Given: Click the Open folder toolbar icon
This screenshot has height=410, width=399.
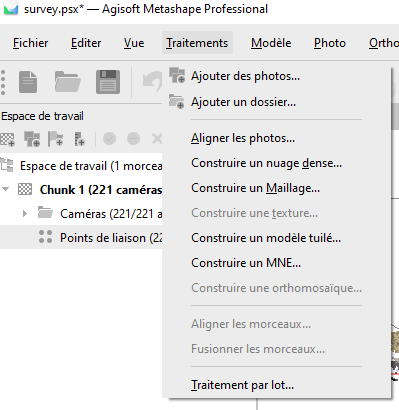Looking at the screenshot, I should (68, 82).
